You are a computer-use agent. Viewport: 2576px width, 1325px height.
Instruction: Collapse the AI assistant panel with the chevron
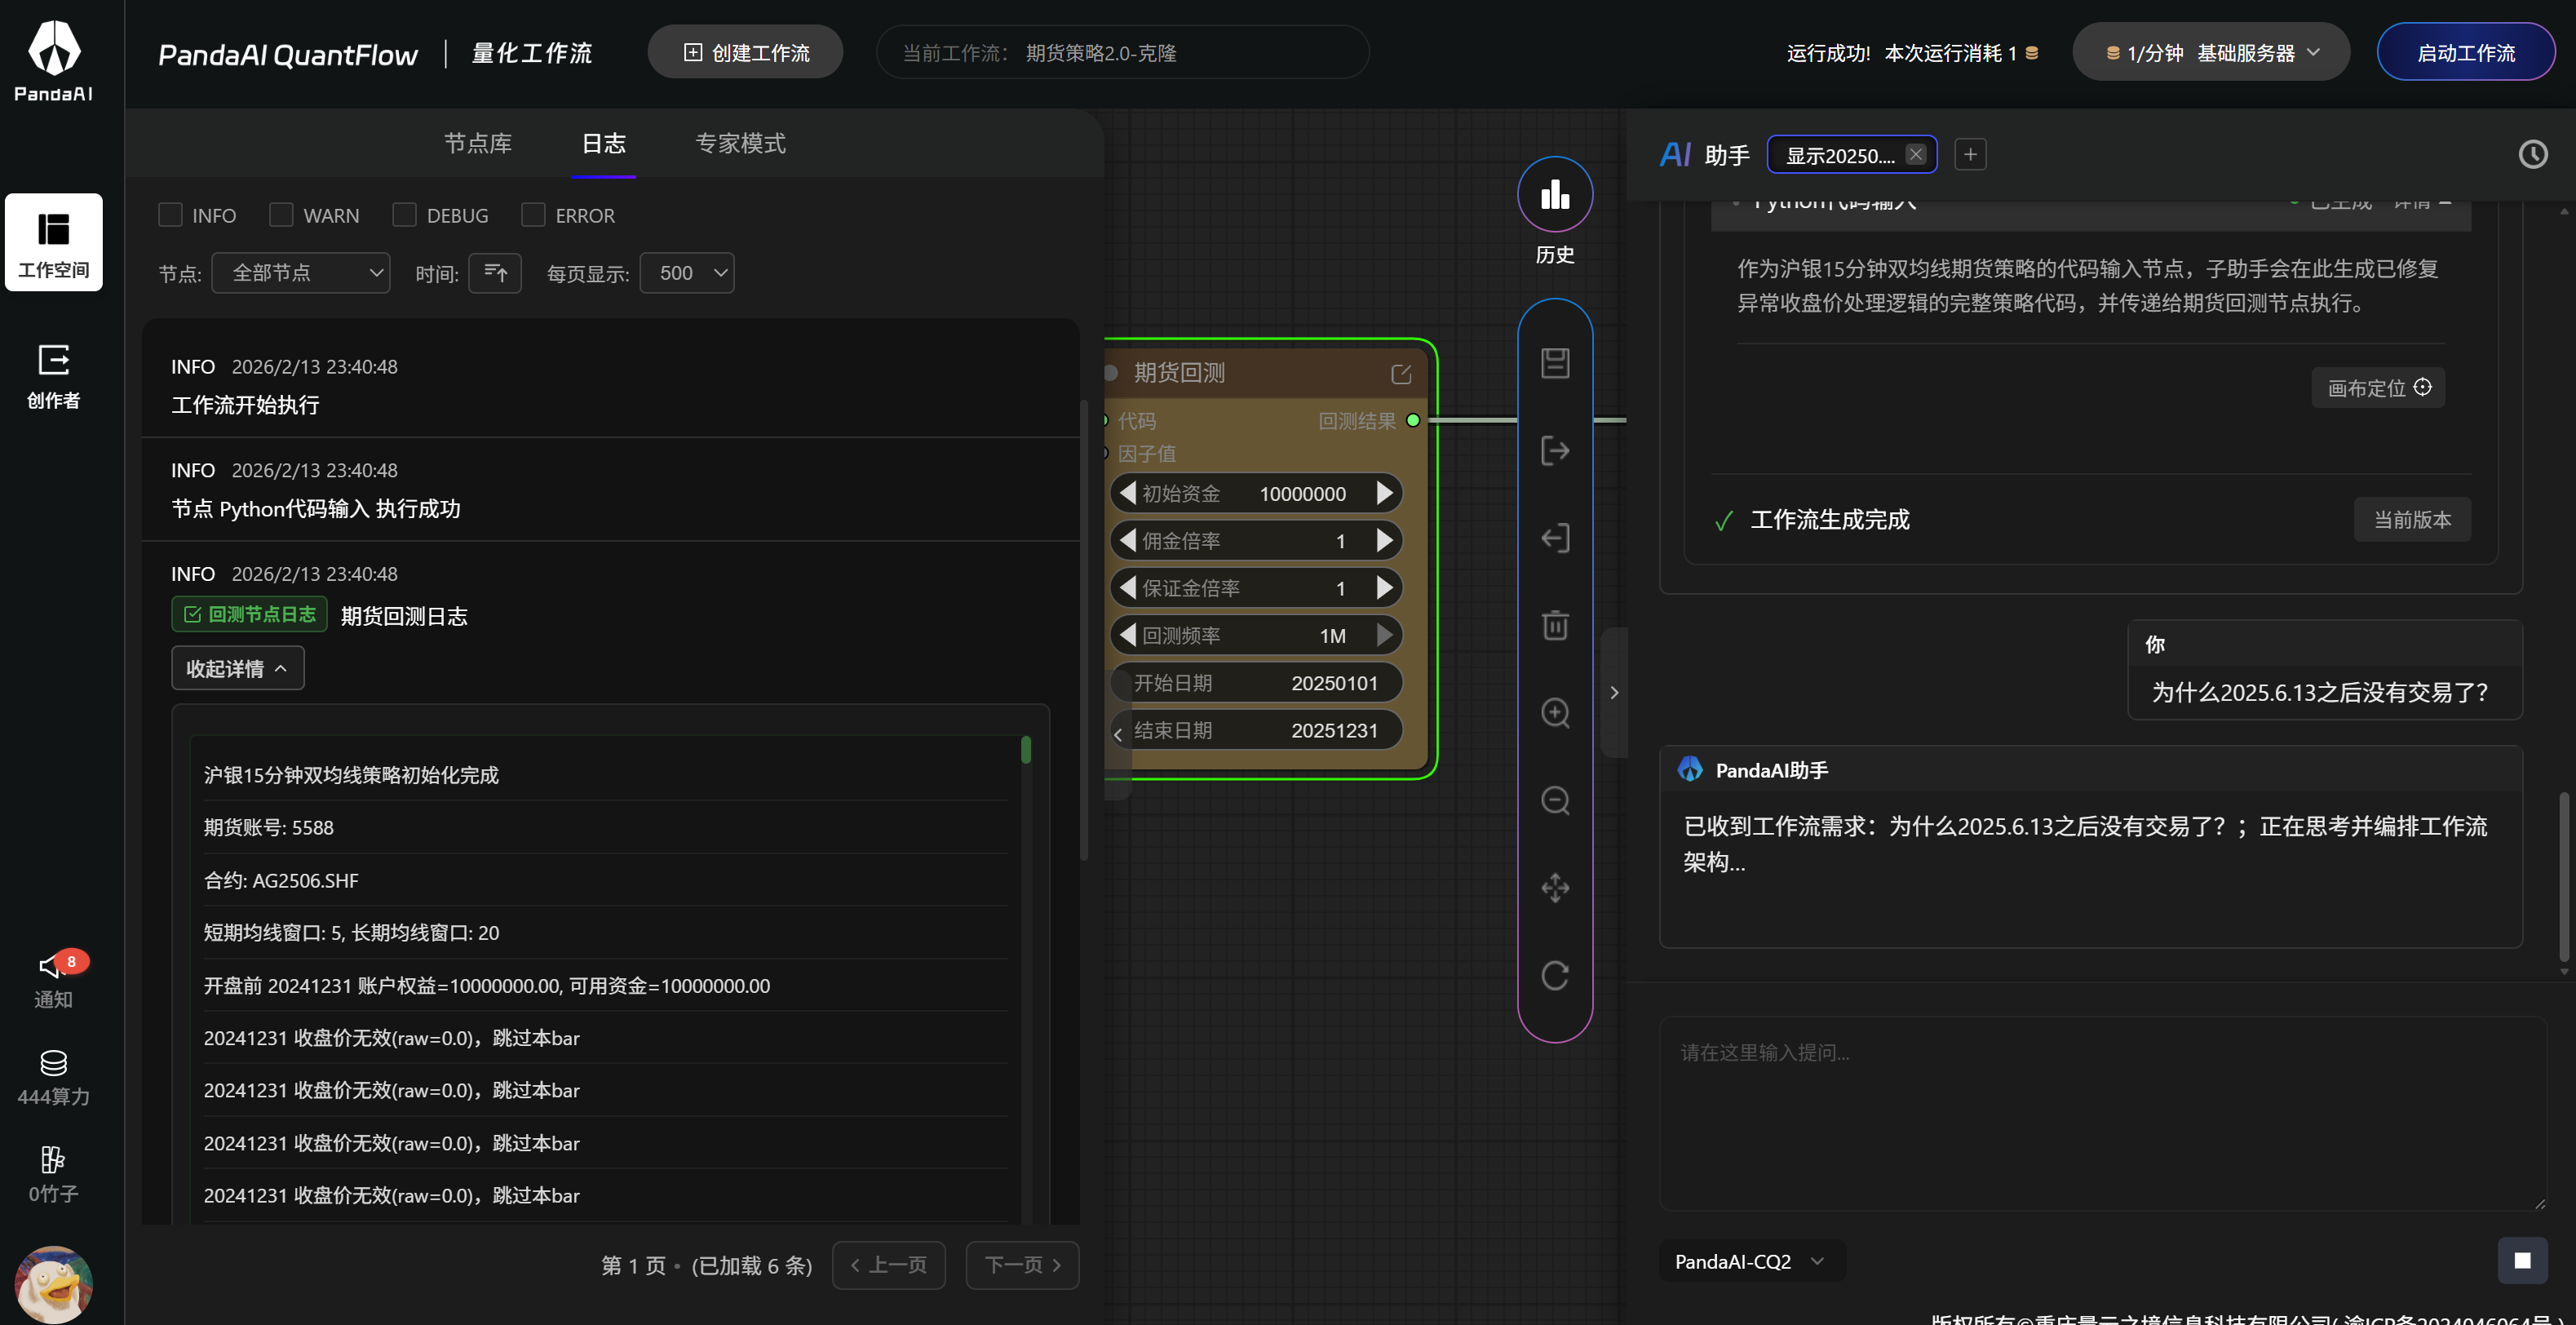coord(1613,692)
